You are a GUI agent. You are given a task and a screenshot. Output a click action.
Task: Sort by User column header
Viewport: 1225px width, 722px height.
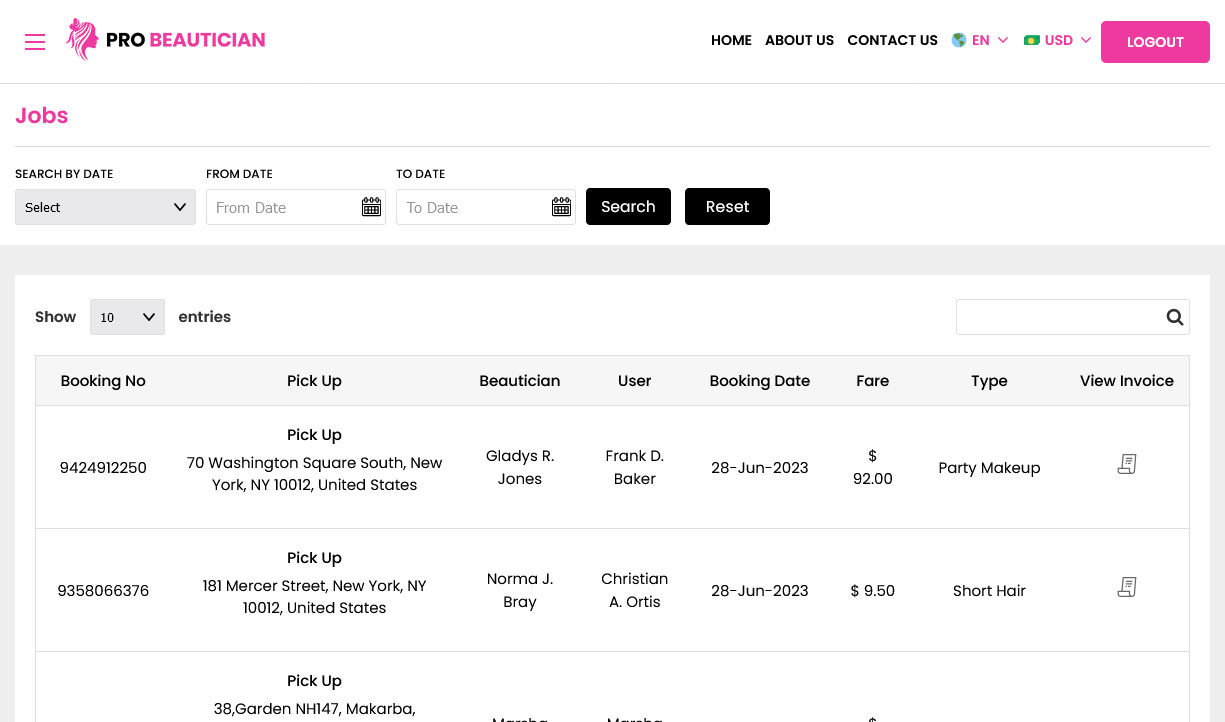(x=635, y=381)
